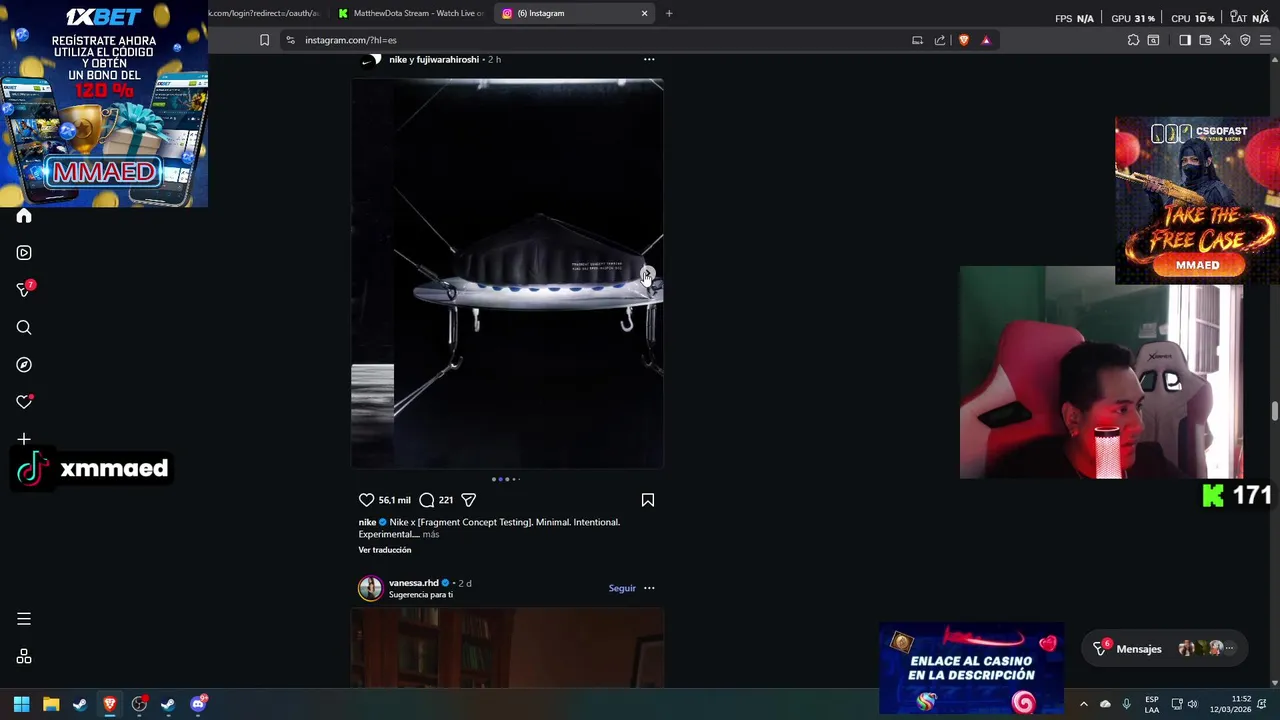Show hidden system tray icons chevron
Image resolution: width=1280 pixels, height=720 pixels.
(x=1083, y=704)
